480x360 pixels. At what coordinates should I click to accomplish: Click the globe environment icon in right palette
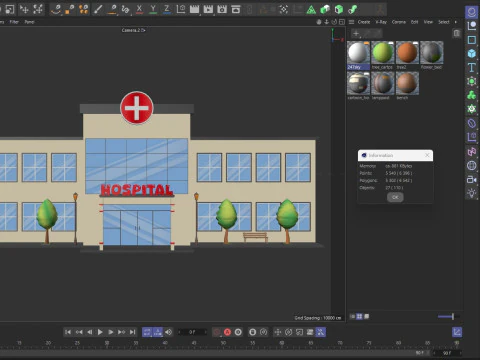471,165
